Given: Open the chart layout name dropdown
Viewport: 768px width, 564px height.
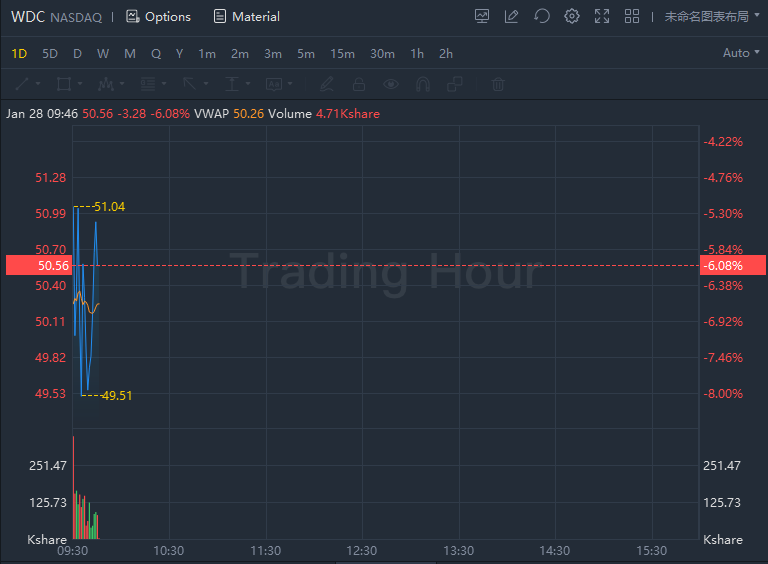Looking at the screenshot, I should click(x=713, y=16).
